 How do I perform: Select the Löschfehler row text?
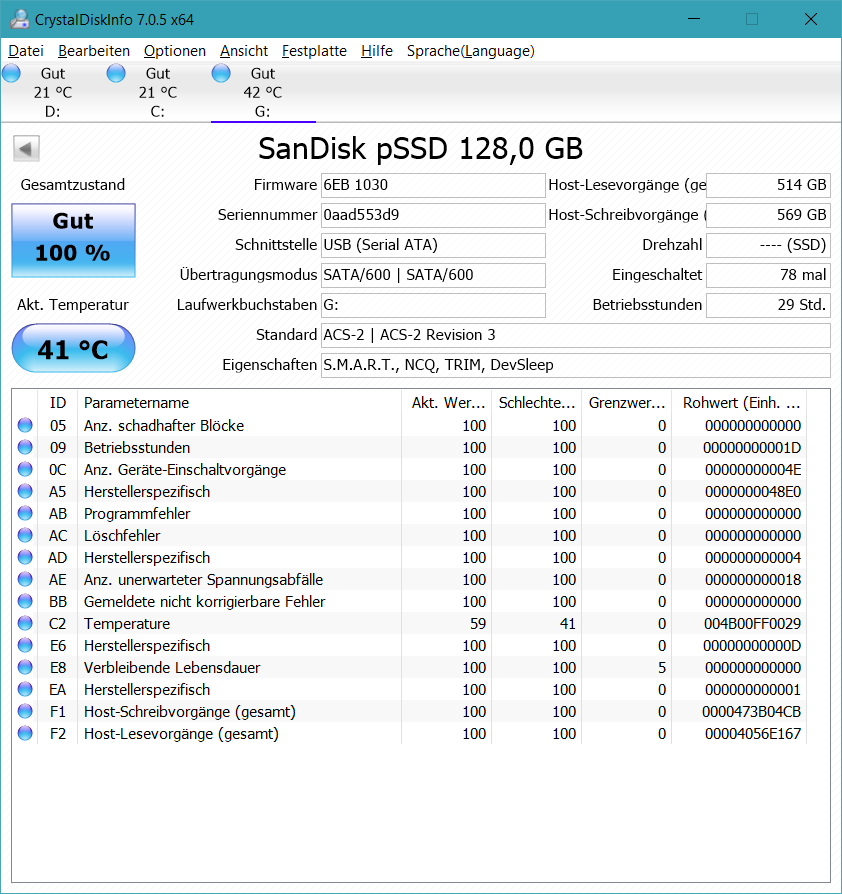(x=122, y=535)
